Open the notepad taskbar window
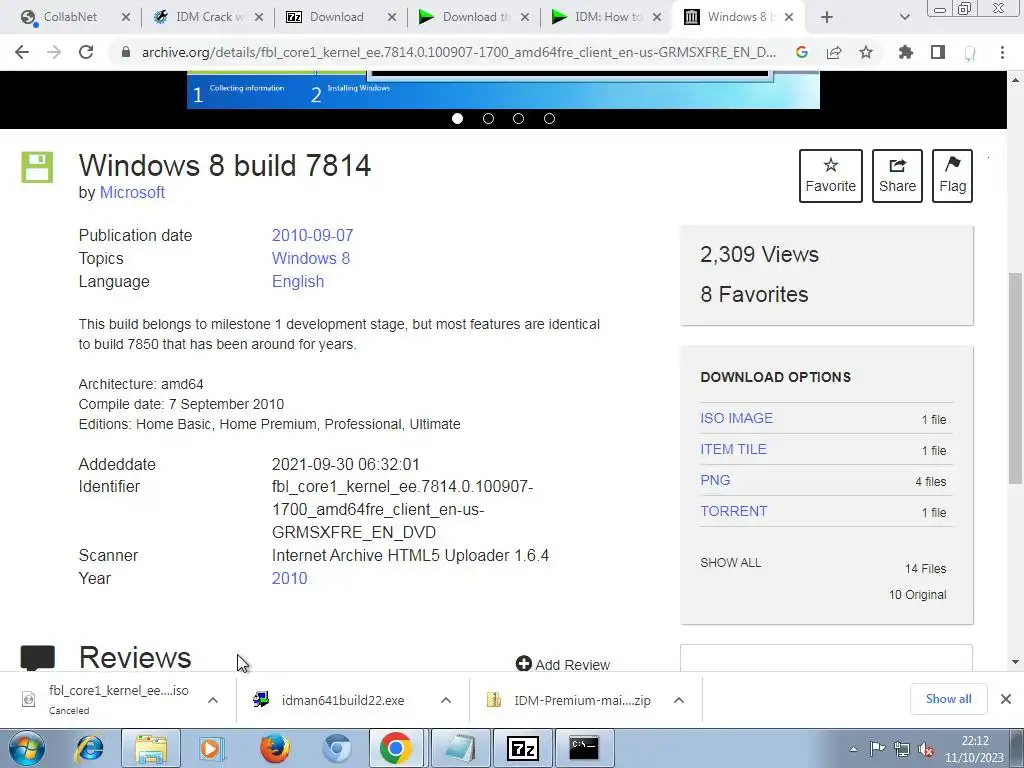Screen dimensions: 1024x768 [x=460, y=748]
